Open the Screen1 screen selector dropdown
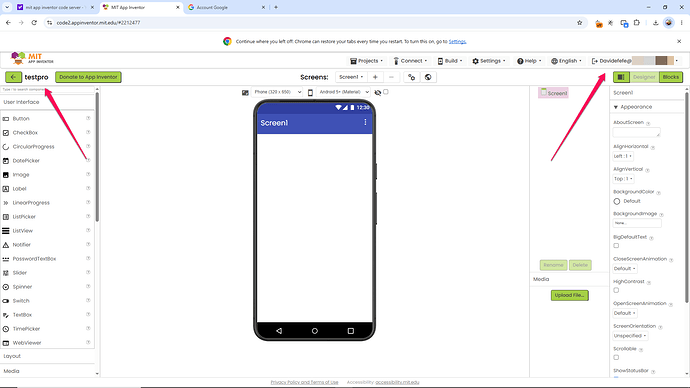The image size is (690, 388). pos(351,77)
